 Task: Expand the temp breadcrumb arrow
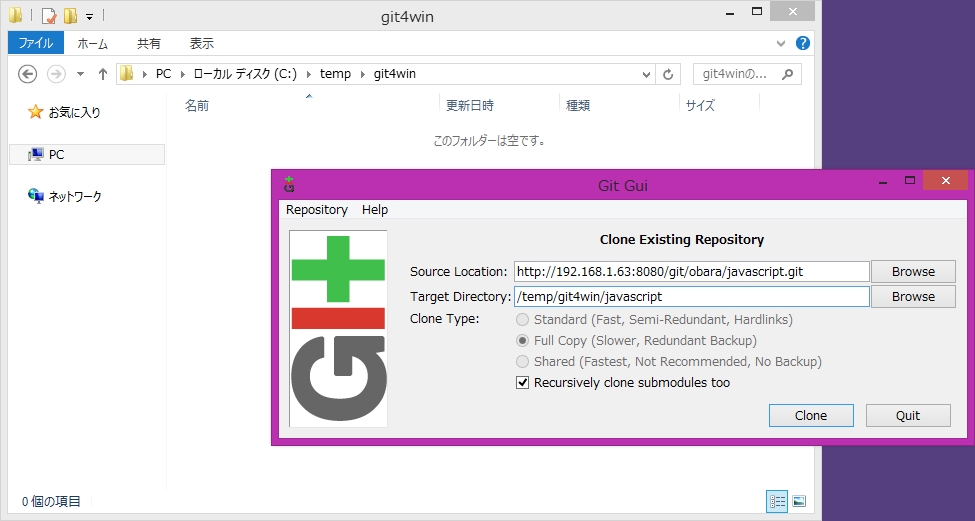click(x=363, y=74)
